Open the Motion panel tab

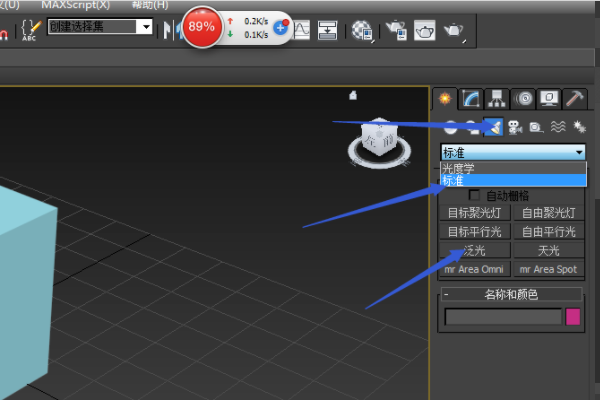tap(523, 98)
